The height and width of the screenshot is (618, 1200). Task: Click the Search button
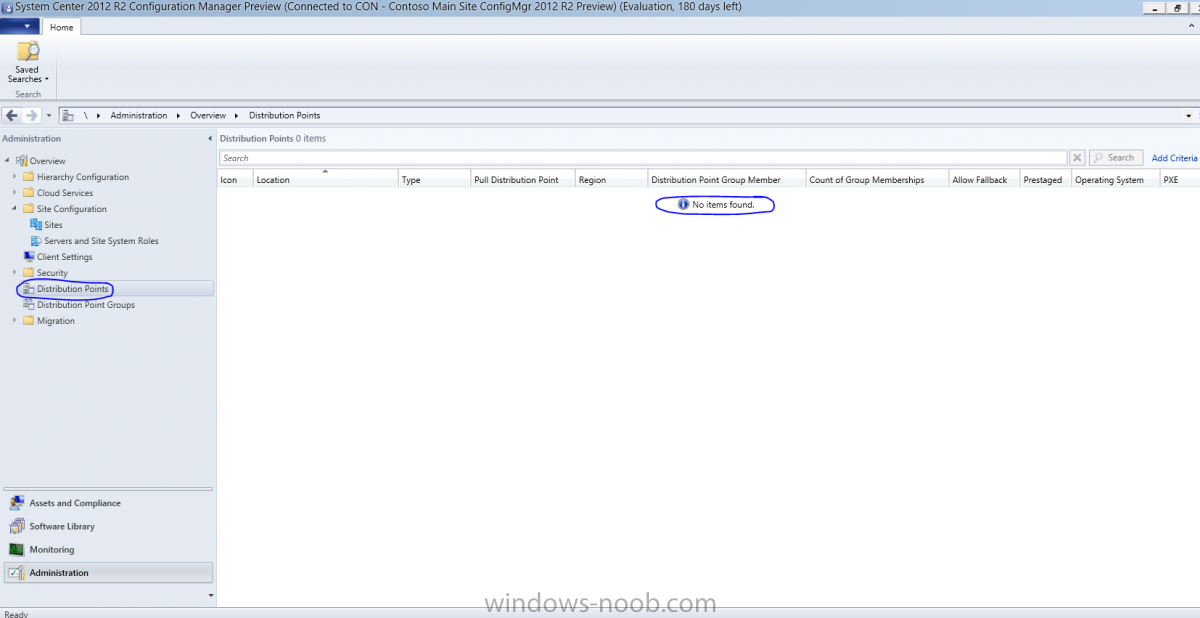pyautogui.click(x=1114, y=158)
